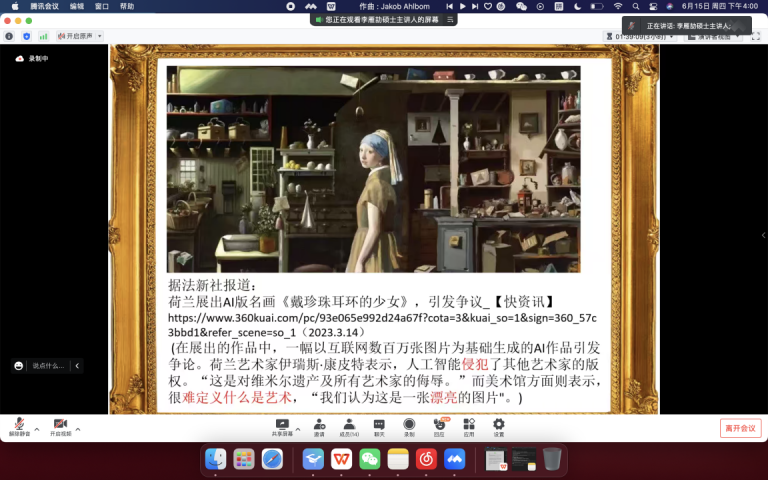
Task: Show the 成员 participants list
Action: 349,427
